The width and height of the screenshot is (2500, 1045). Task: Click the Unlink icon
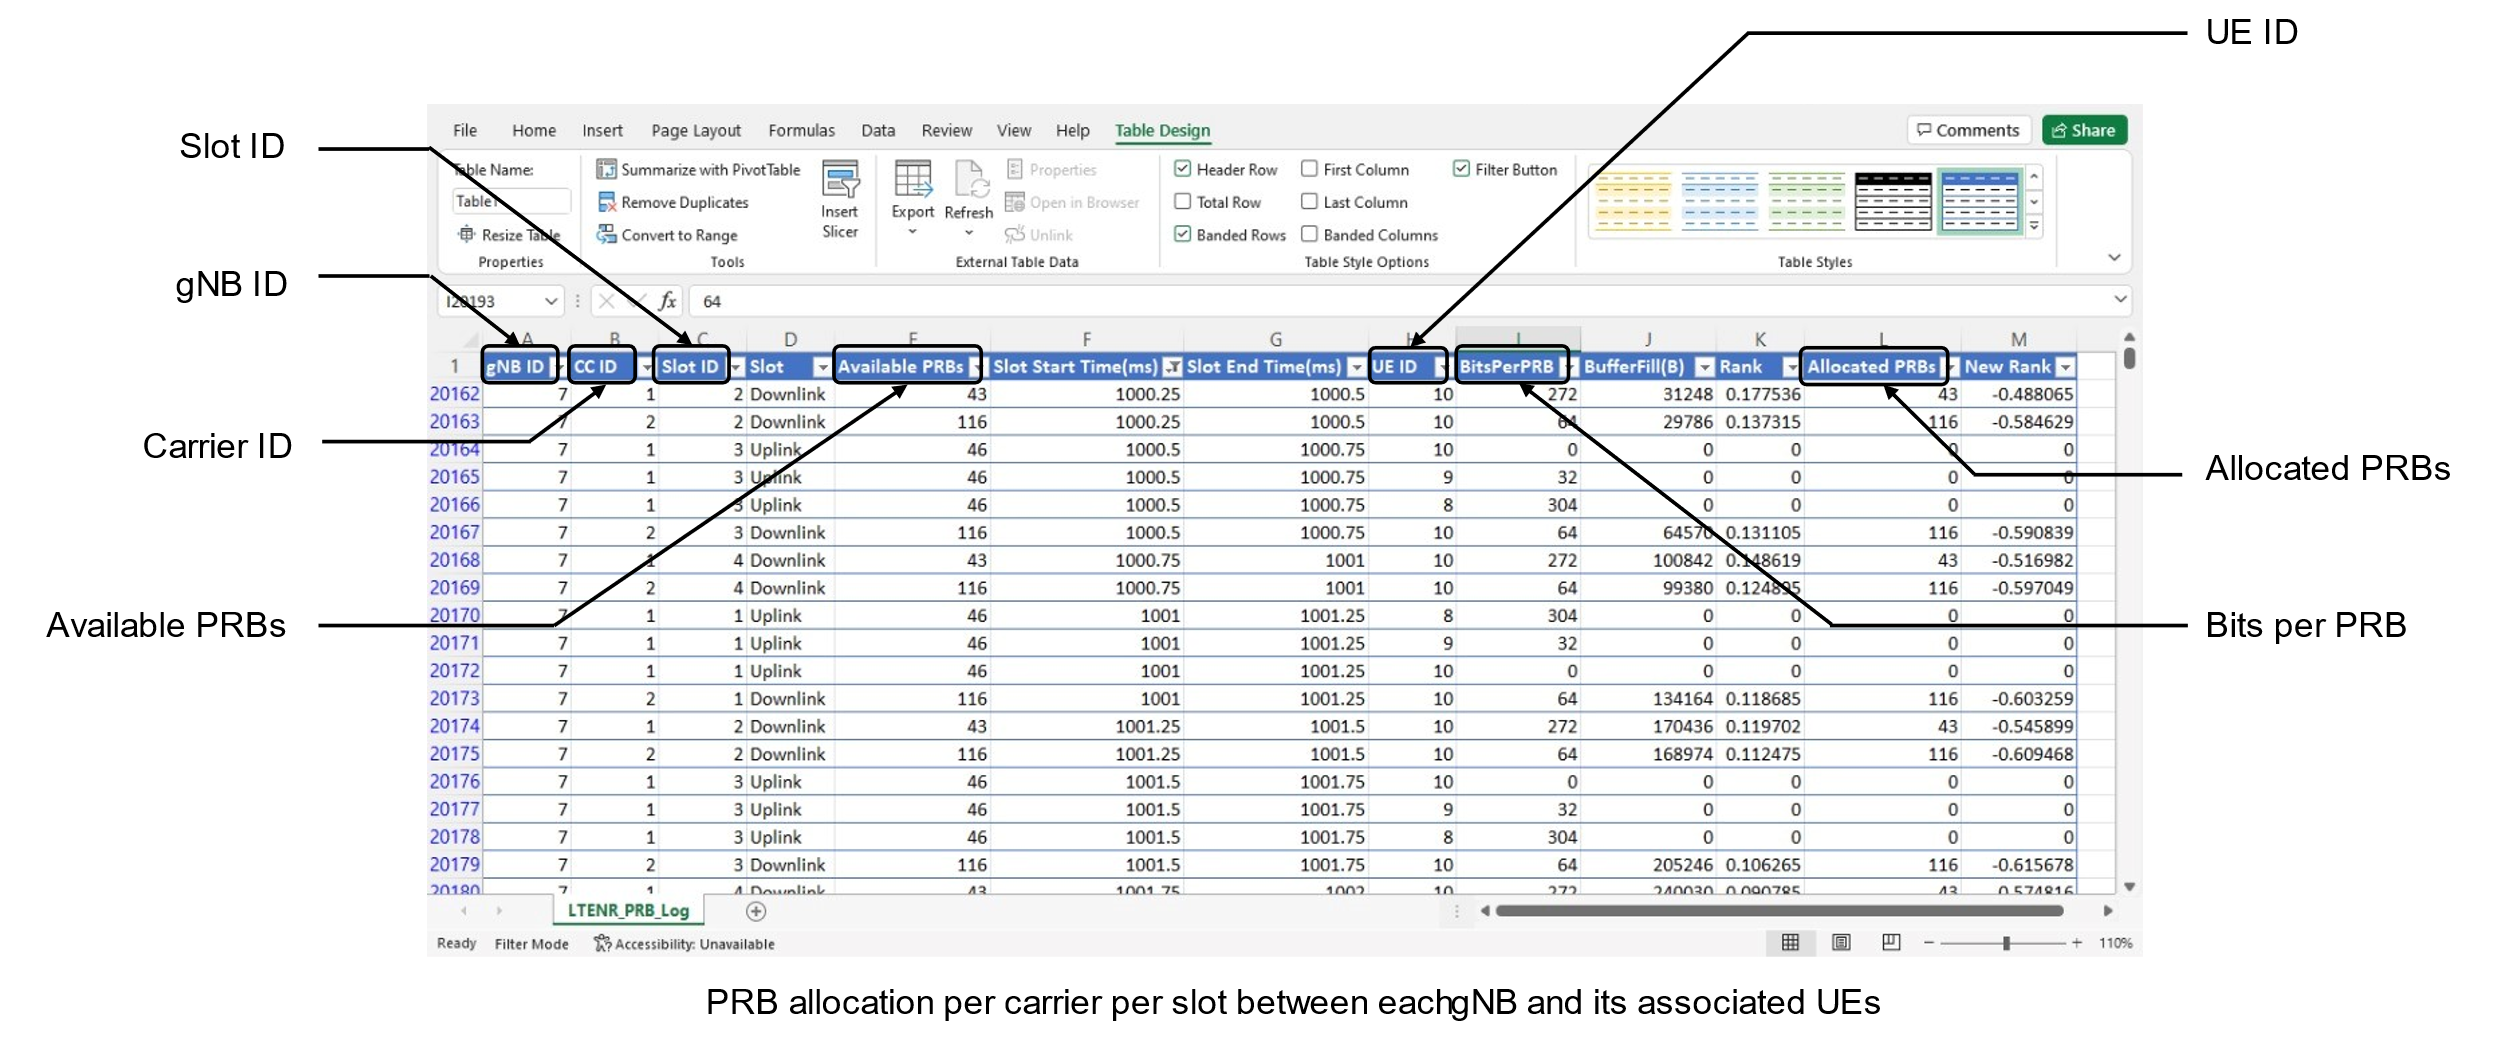1015,234
